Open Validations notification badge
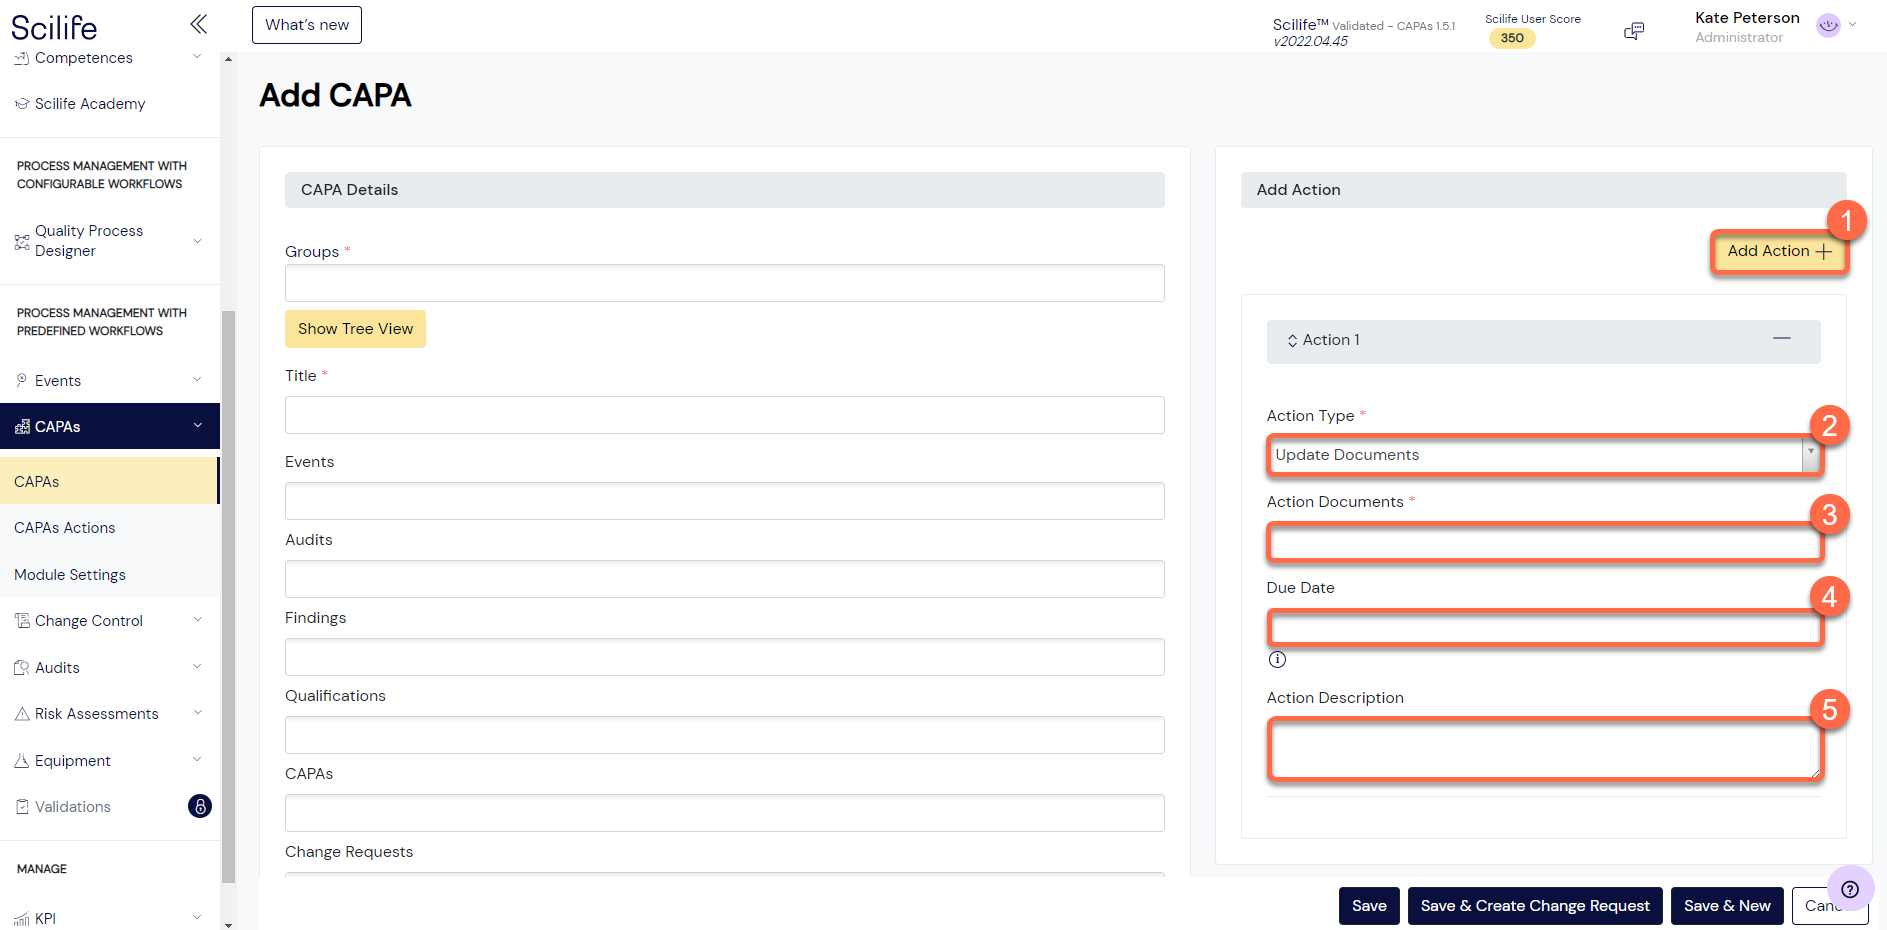Image resolution: width=1887 pixels, height=930 pixels. point(200,806)
